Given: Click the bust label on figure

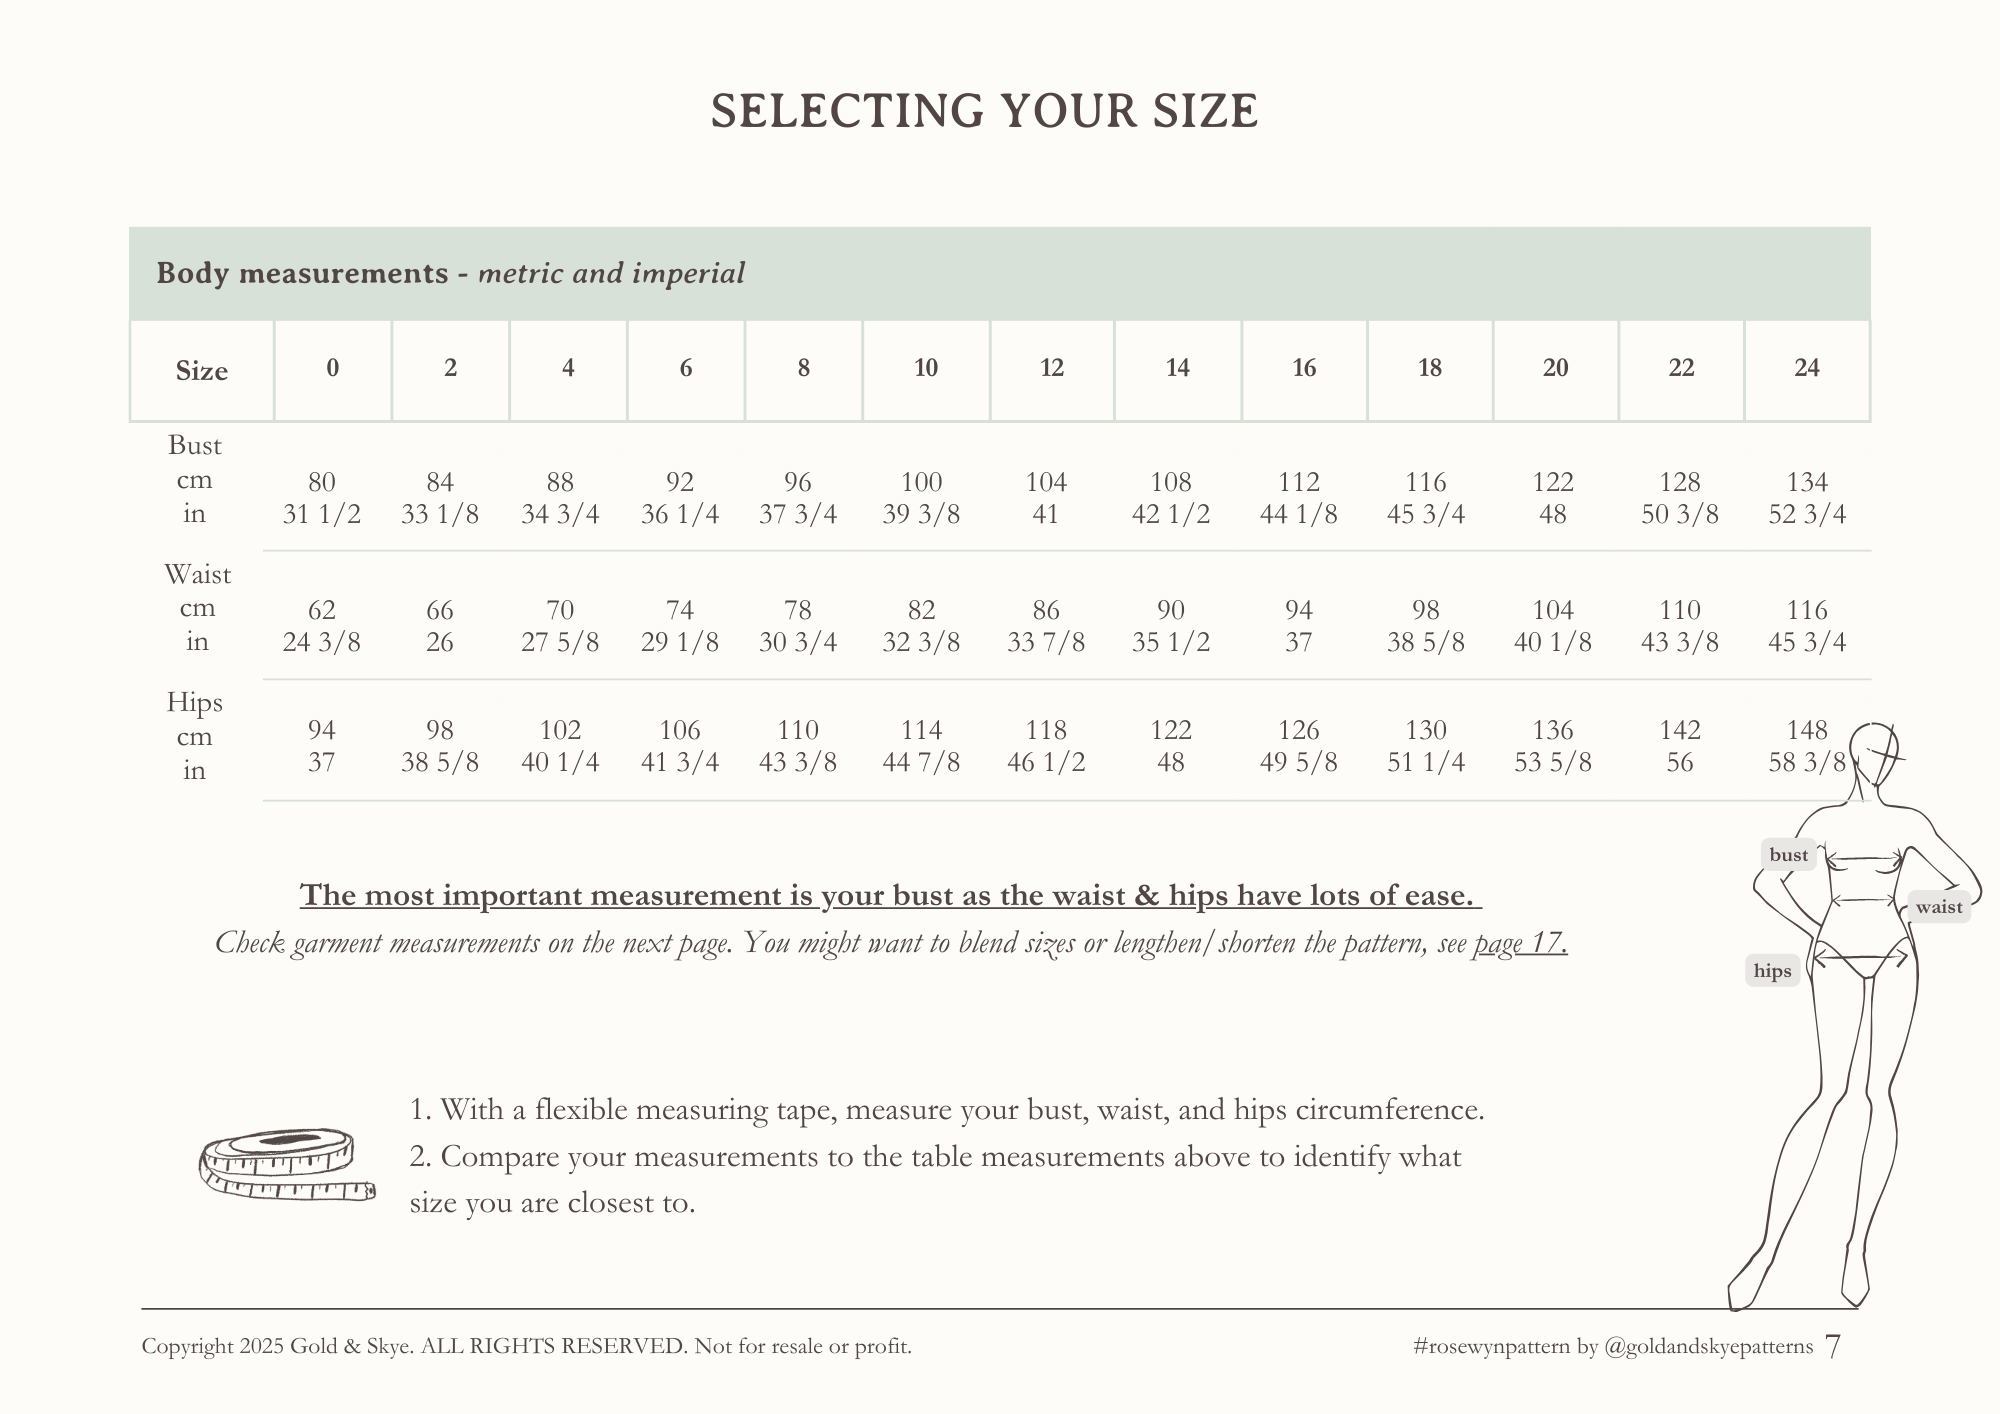Looking at the screenshot, I should pyautogui.click(x=1788, y=855).
